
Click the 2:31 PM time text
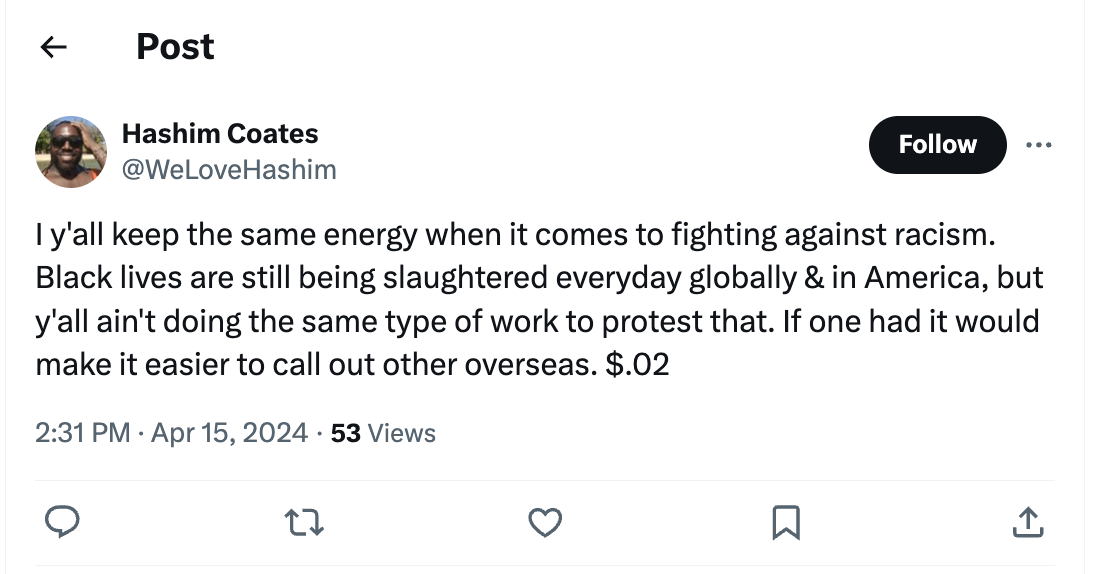click(x=82, y=433)
